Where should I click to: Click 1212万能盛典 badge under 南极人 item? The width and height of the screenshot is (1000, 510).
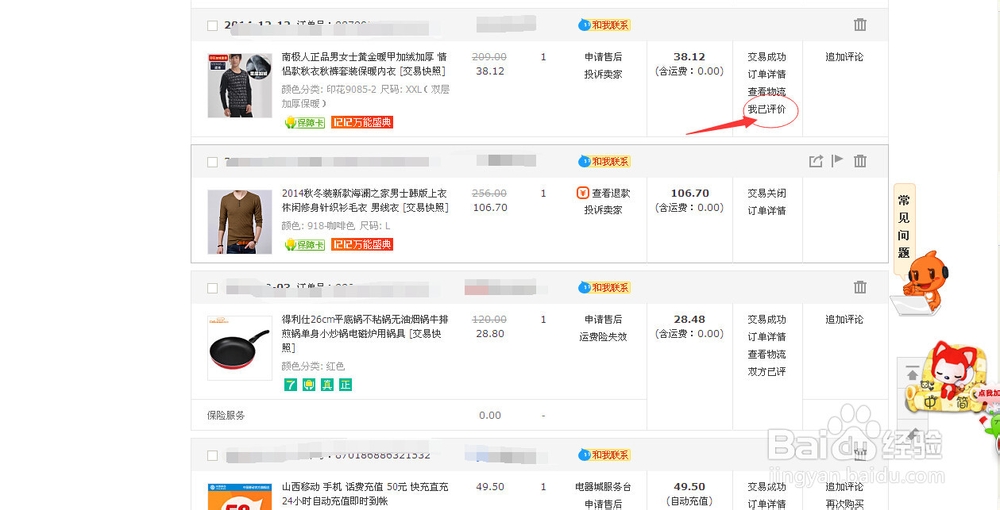click(x=362, y=122)
